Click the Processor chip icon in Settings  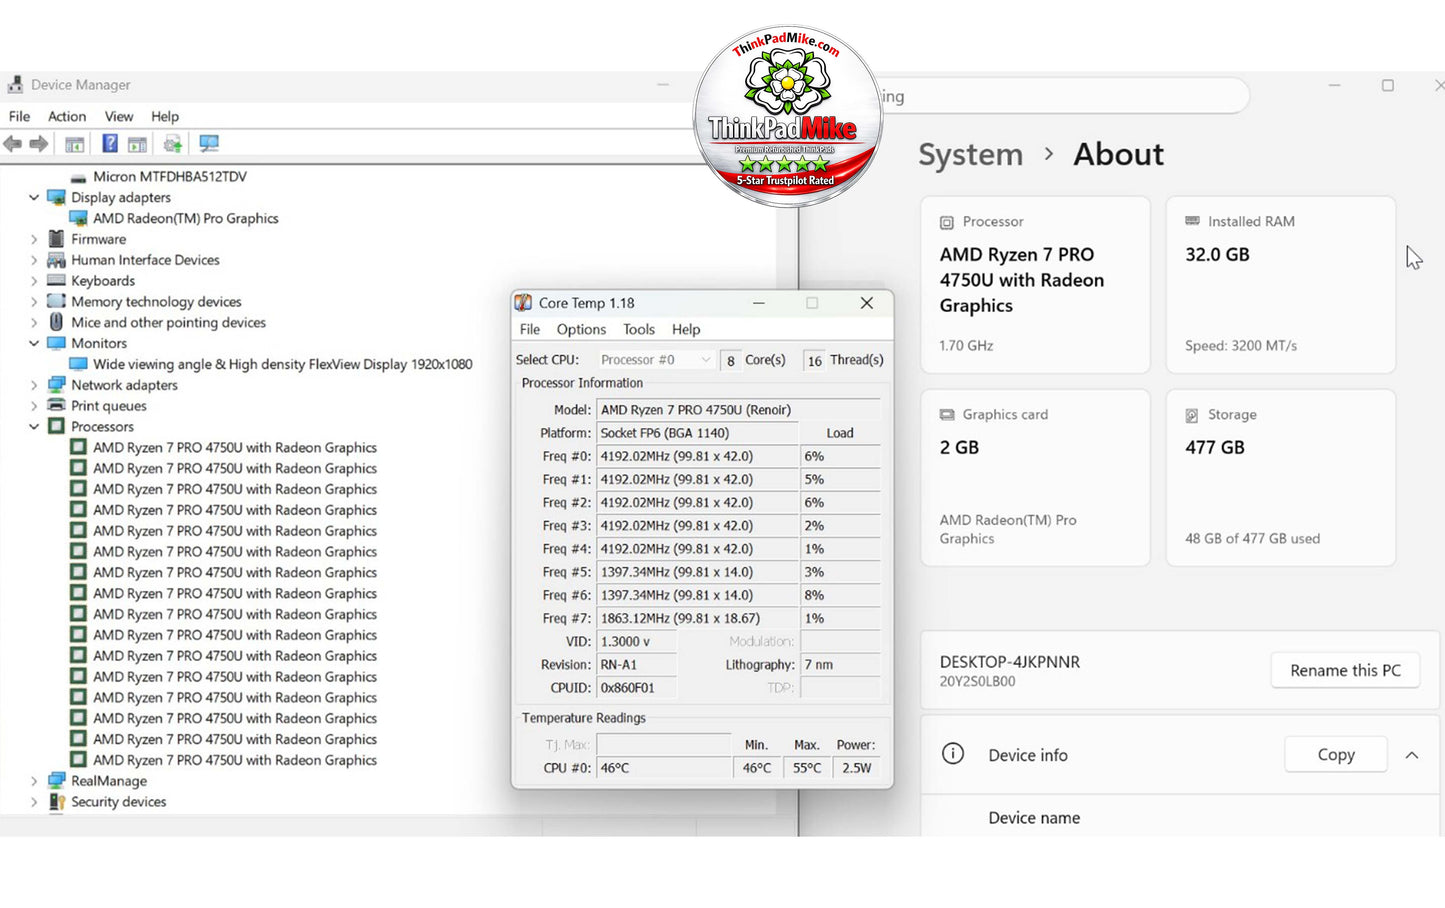(946, 222)
